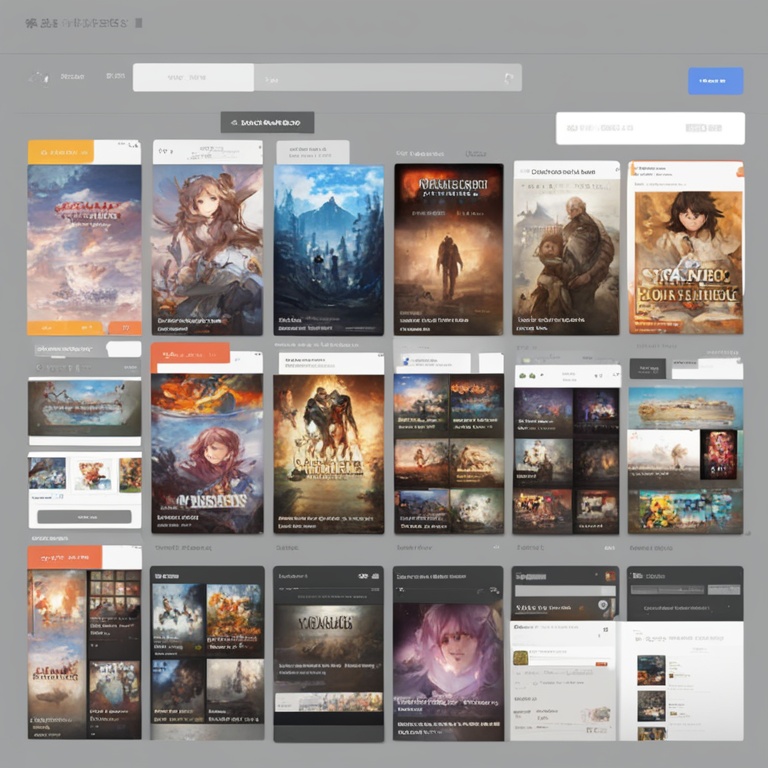Click the circular logo icon left of the search bar
Viewport: 768px width, 768px height.
[39, 78]
